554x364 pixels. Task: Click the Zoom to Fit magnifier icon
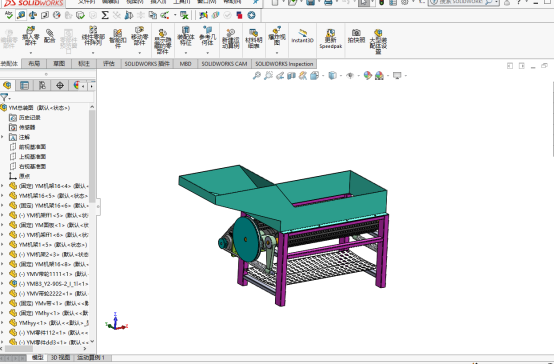257,75
